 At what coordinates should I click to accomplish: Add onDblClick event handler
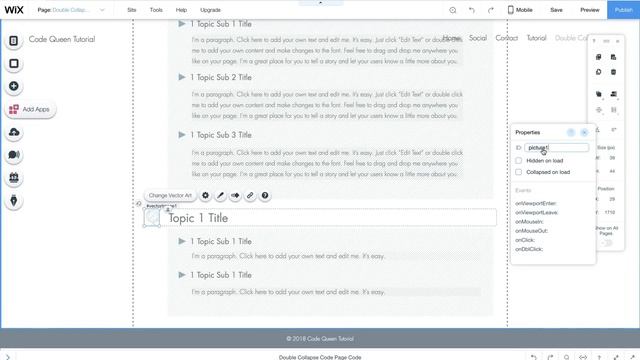(x=529, y=249)
